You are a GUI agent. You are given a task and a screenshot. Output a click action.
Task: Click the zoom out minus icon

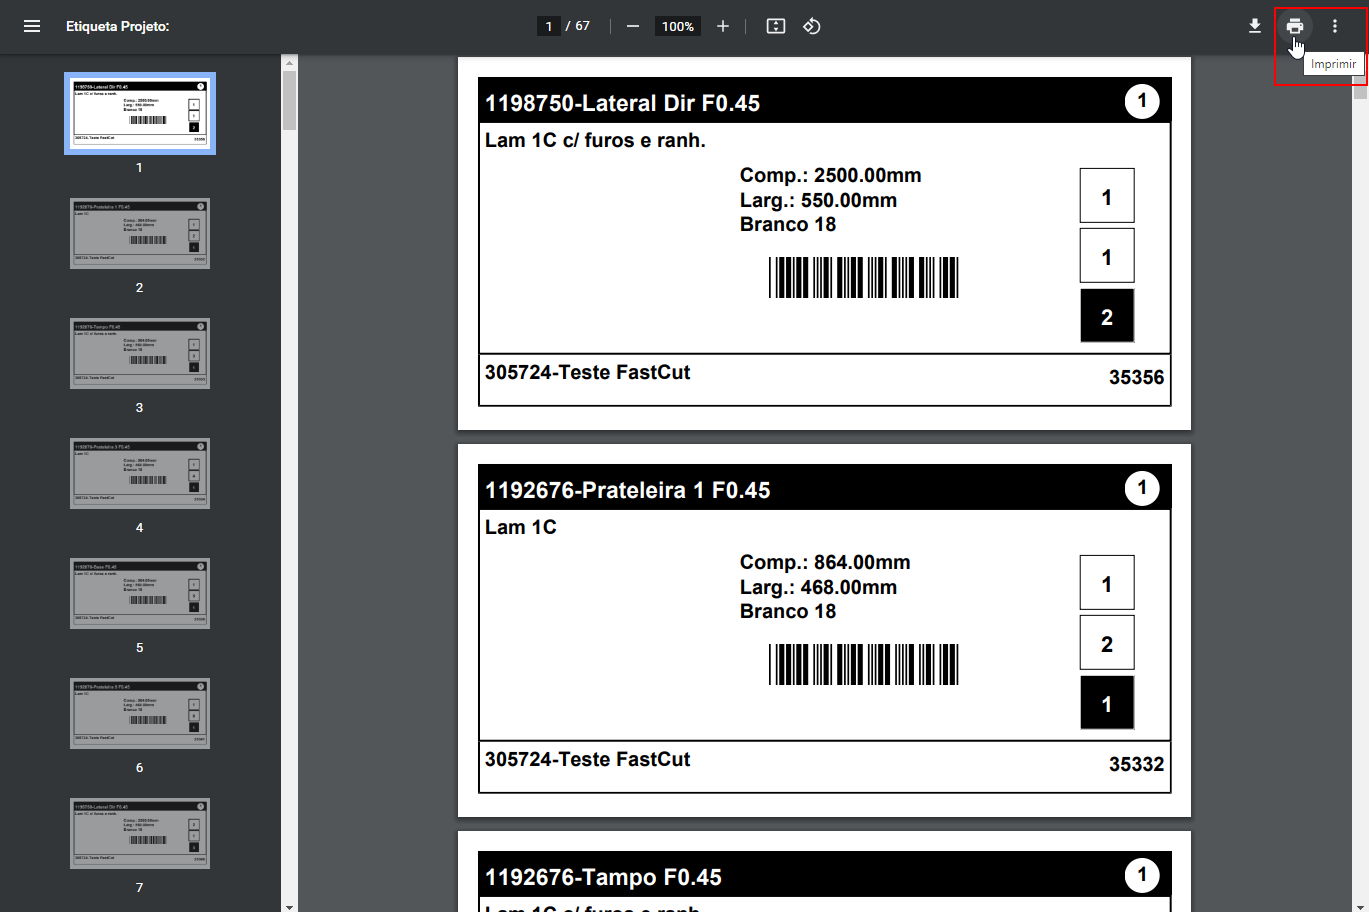click(633, 26)
